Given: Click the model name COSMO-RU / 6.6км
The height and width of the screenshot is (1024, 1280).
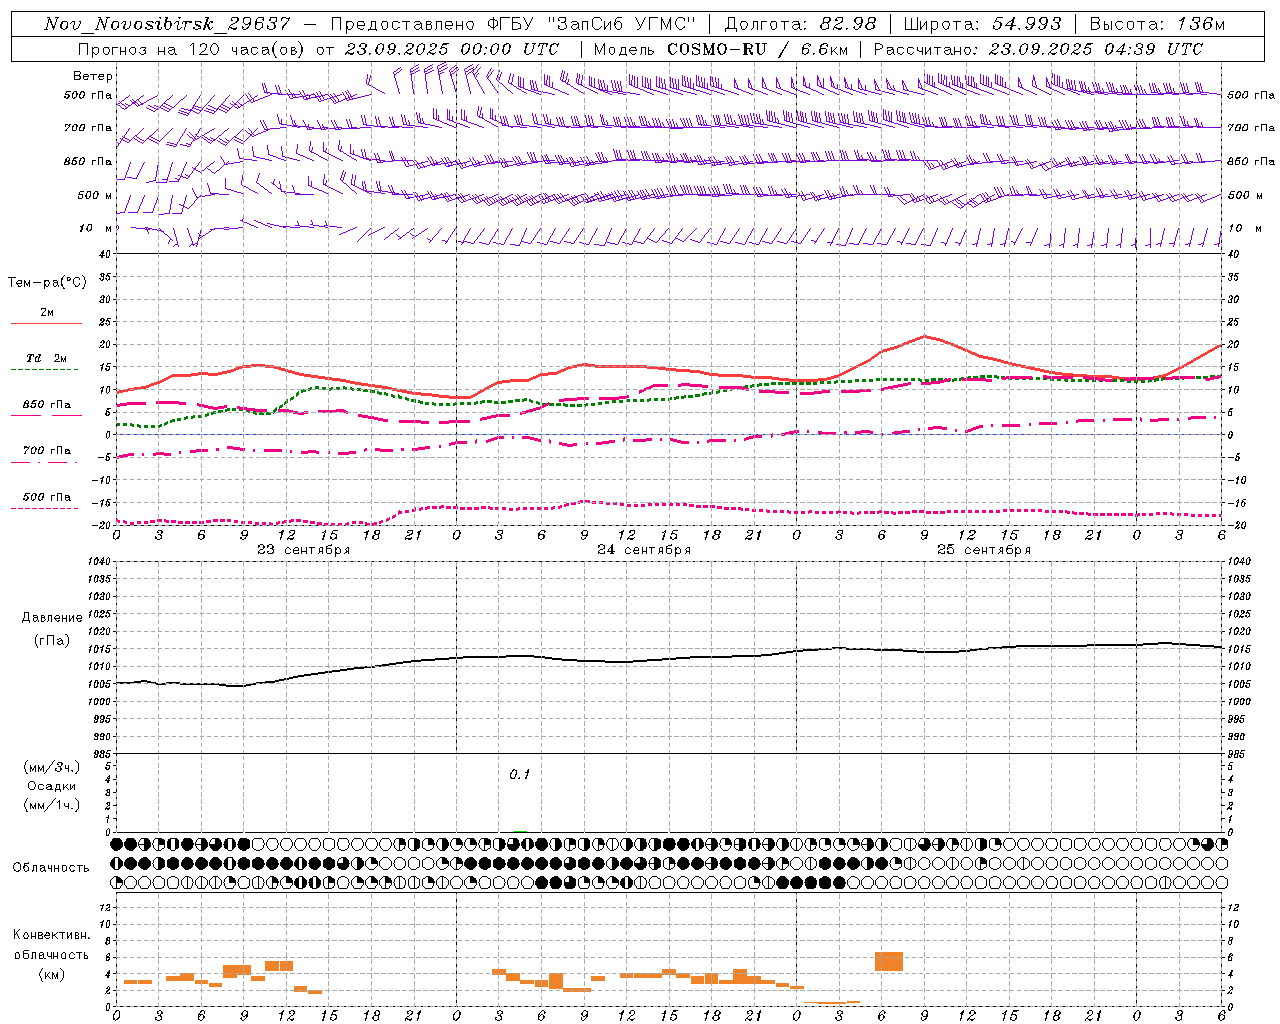Looking at the screenshot, I should point(758,49).
